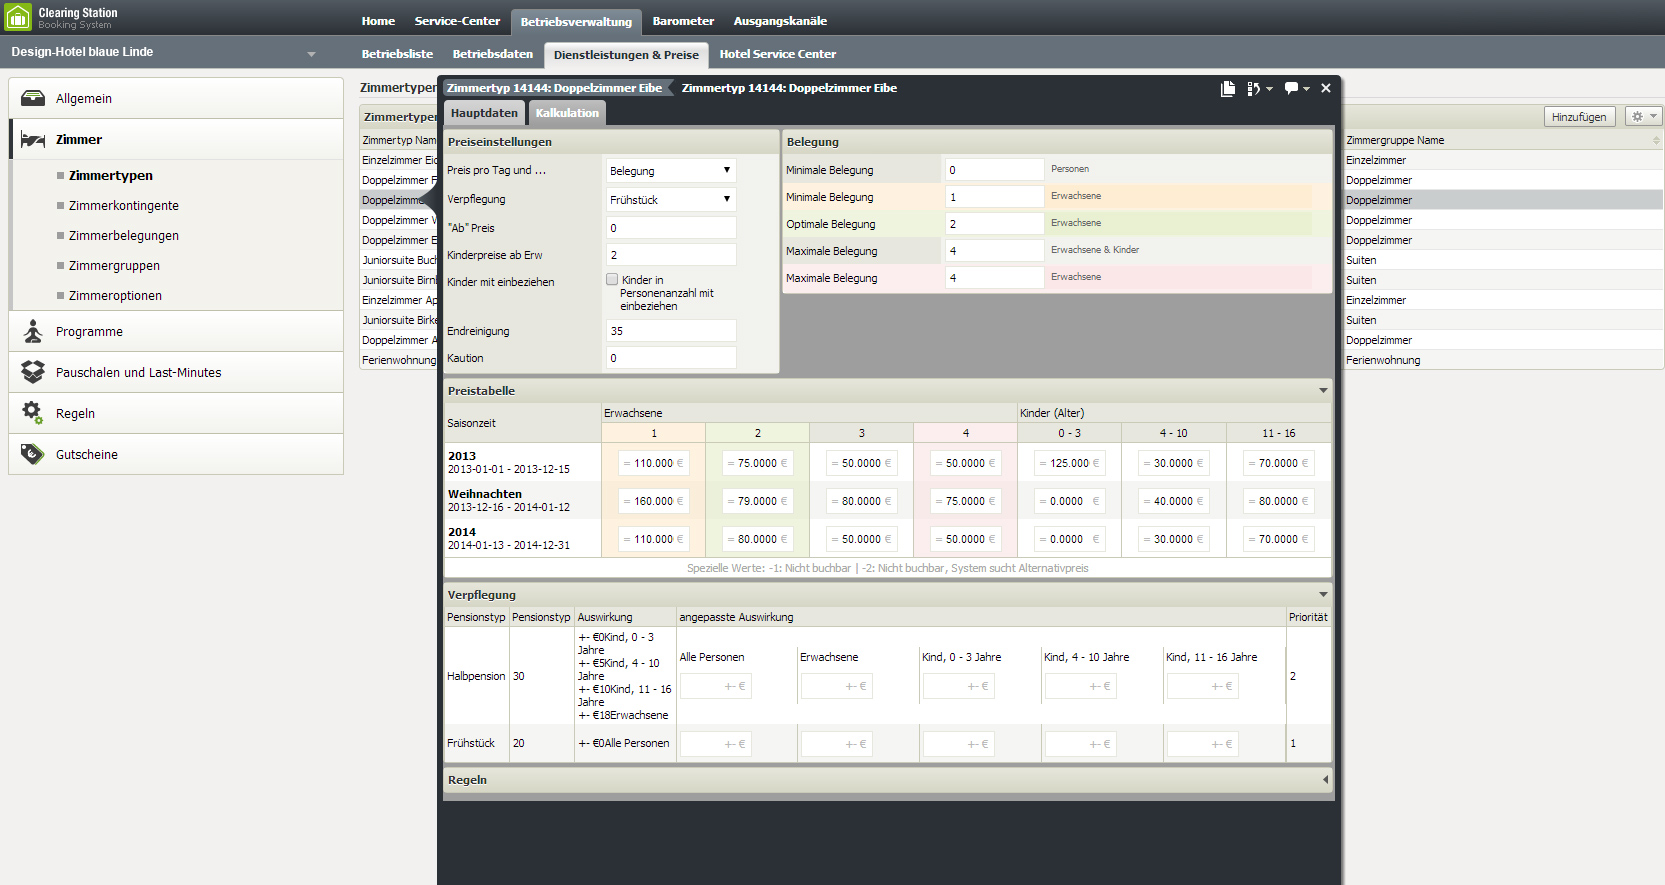Open Zimmergruppen in the sidebar
Viewport: 1665px width, 885px height.
coord(114,265)
